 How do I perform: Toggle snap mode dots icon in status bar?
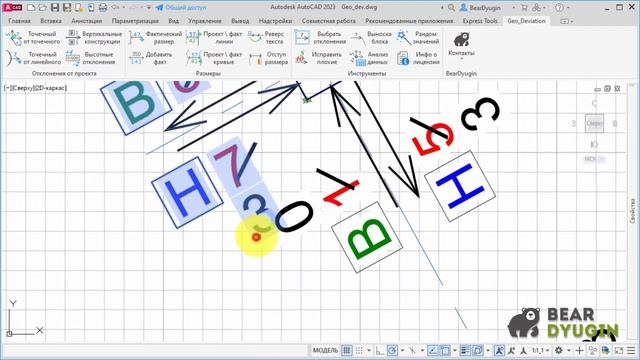tap(359, 350)
